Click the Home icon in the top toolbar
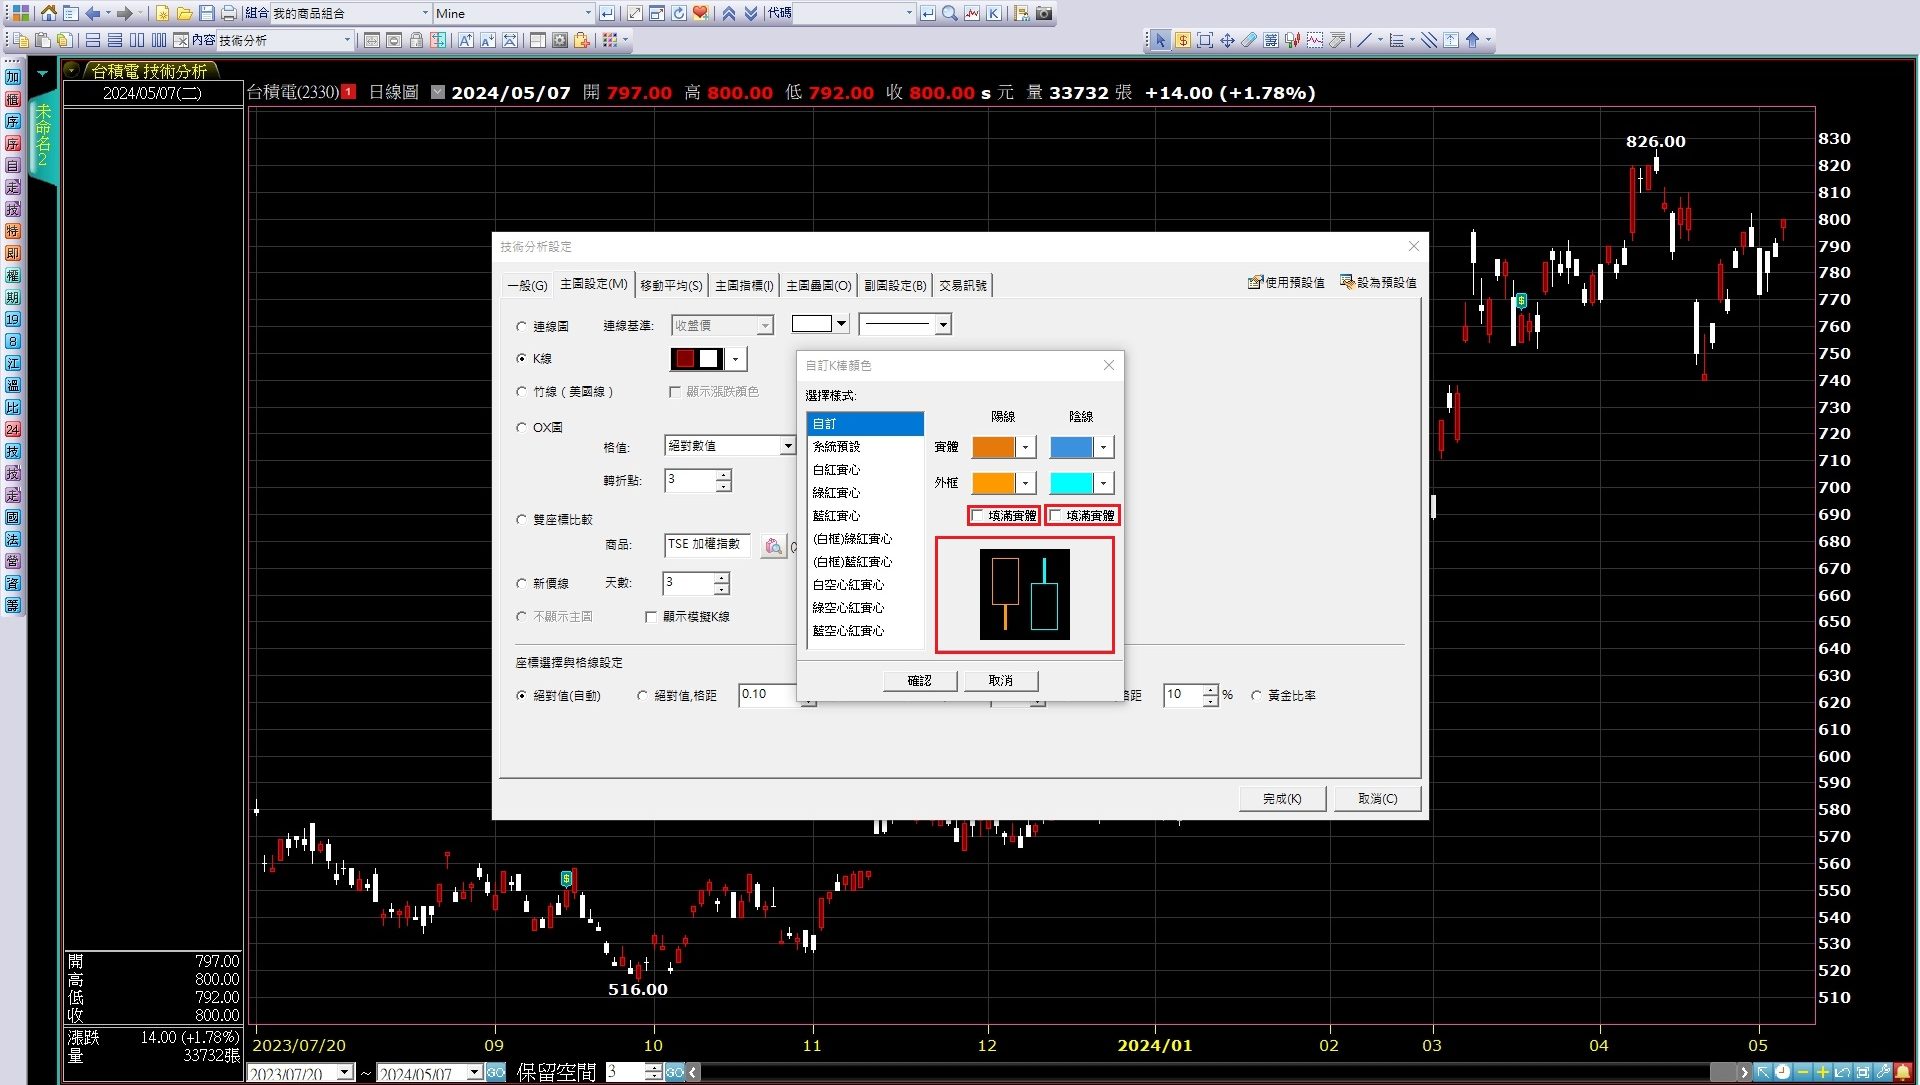Image resolution: width=1920 pixels, height=1085 pixels. (x=48, y=13)
